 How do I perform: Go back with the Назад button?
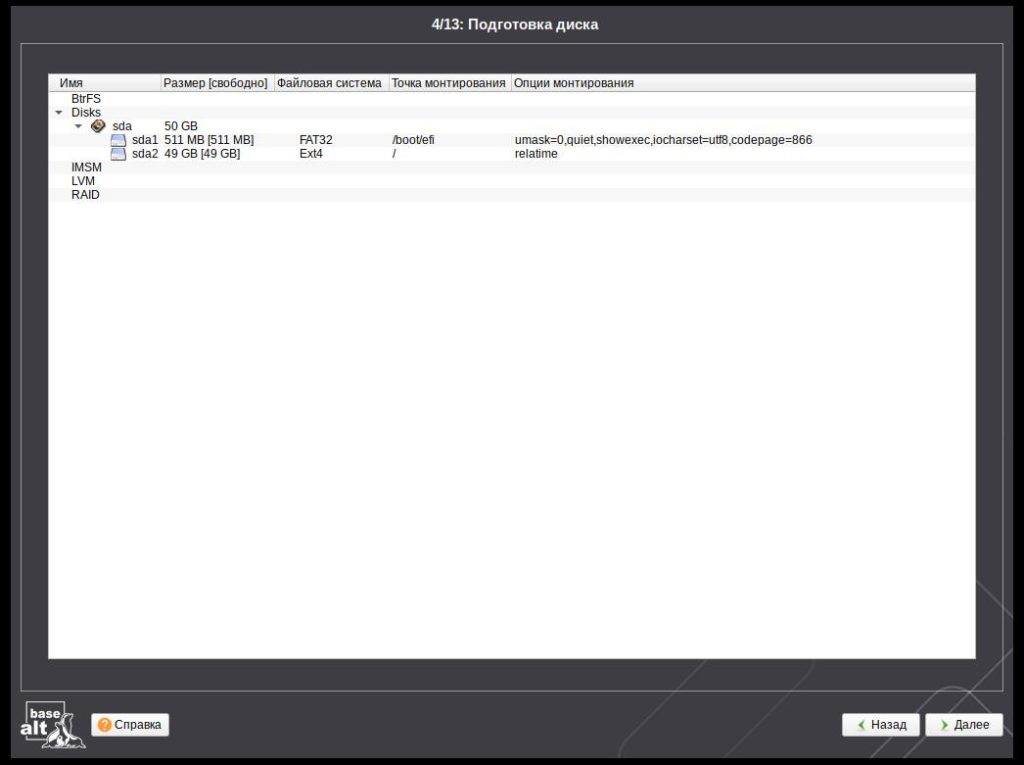coord(880,725)
